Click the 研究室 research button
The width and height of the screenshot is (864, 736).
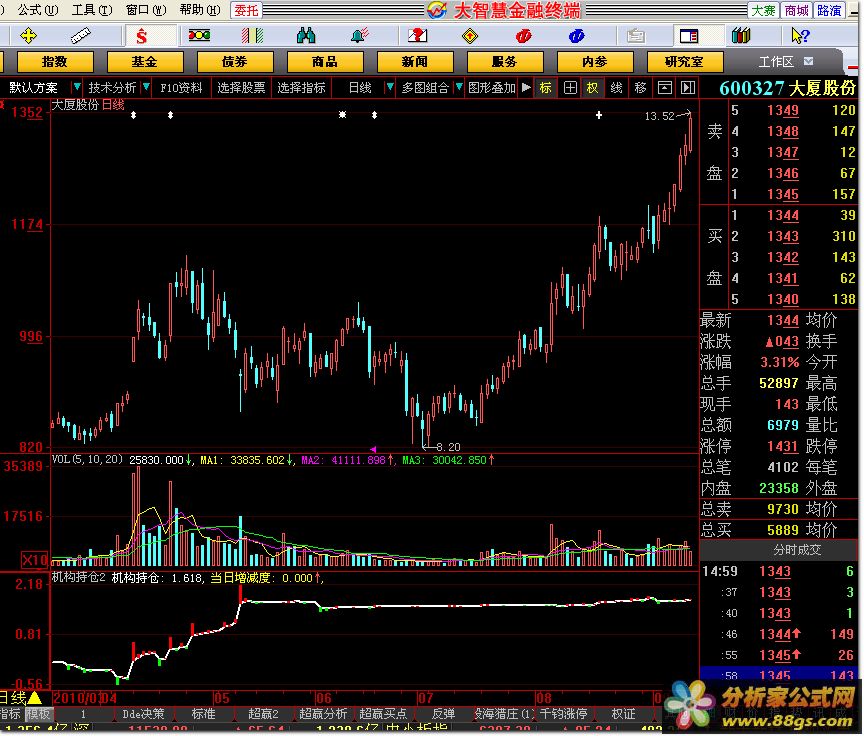click(x=684, y=62)
